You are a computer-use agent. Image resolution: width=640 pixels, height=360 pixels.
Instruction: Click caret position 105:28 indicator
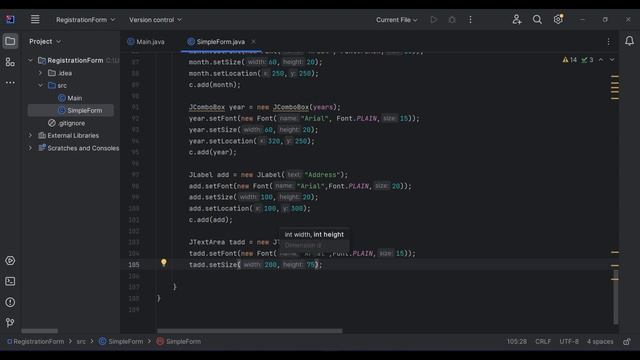517,342
